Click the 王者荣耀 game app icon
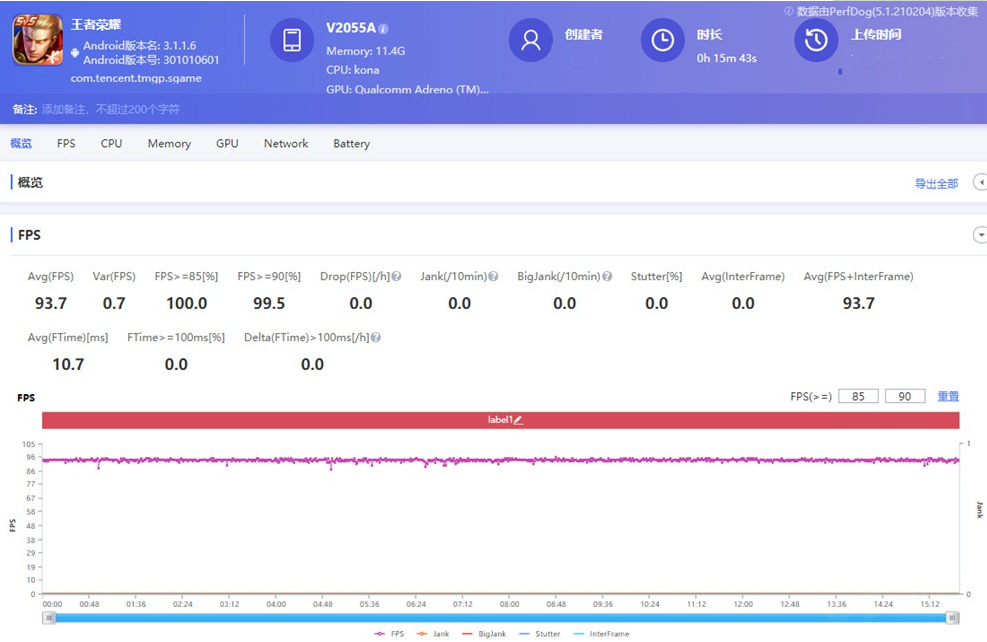Image resolution: width=987 pixels, height=642 pixels. pos(38,40)
